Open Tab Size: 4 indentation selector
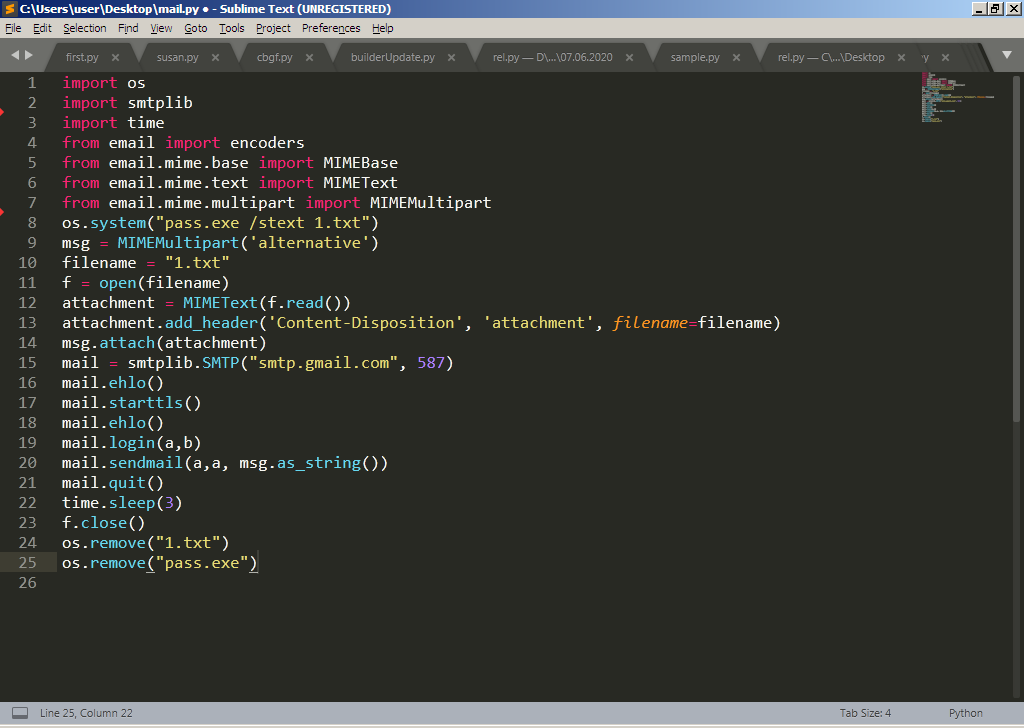 pyautogui.click(x=865, y=713)
